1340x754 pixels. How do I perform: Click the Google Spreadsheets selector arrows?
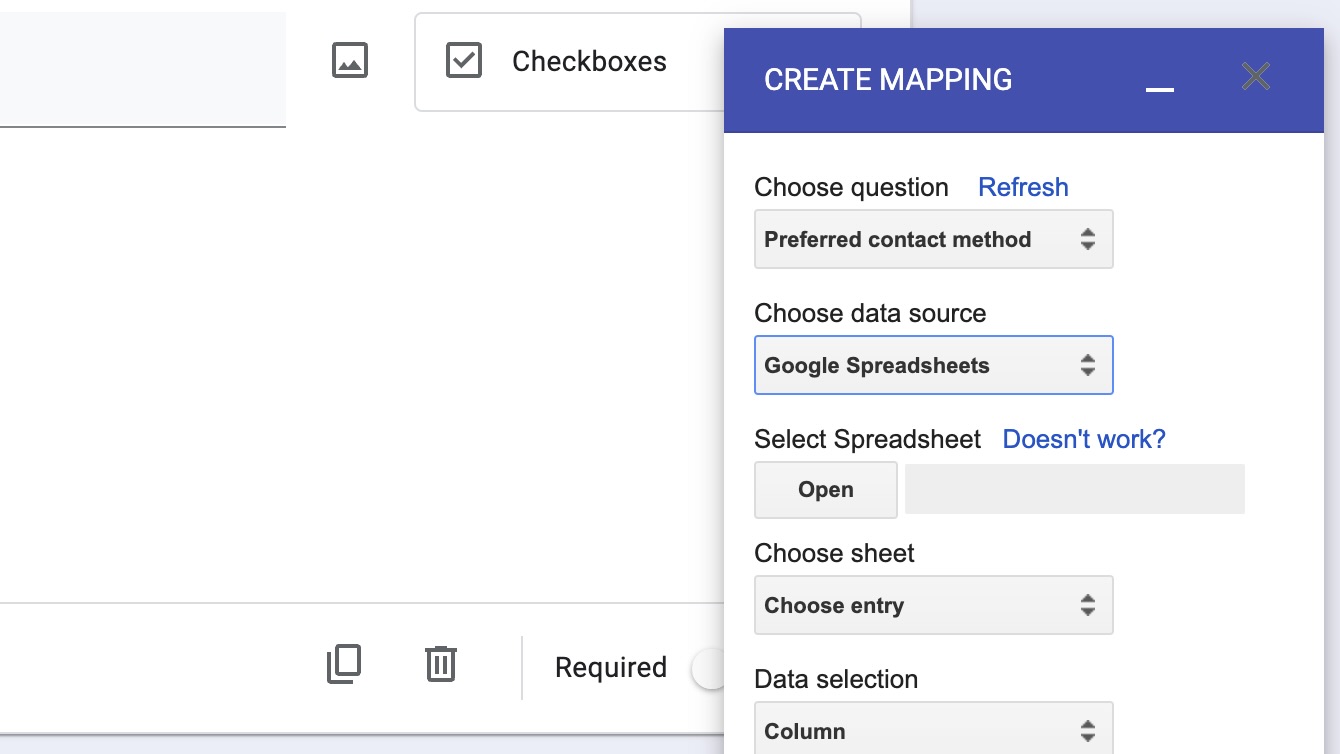tap(1088, 366)
